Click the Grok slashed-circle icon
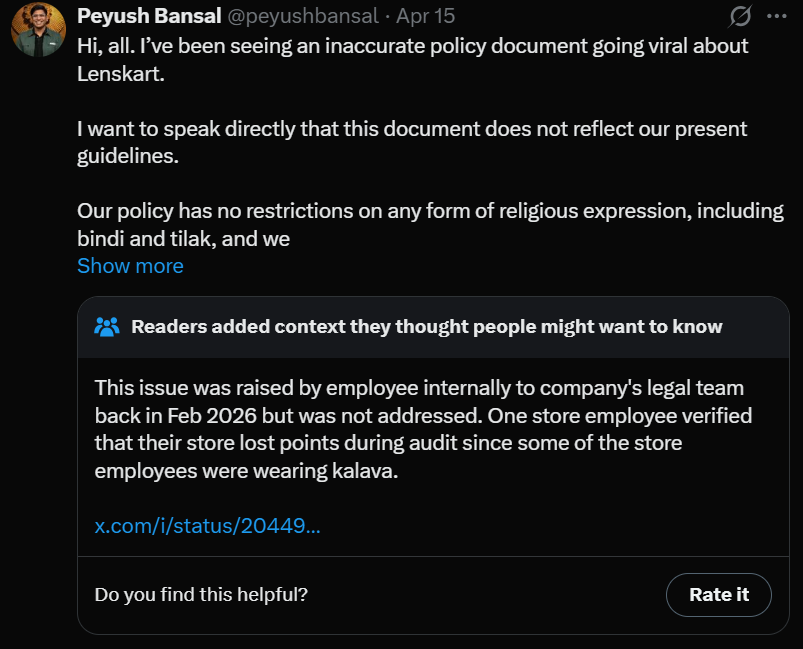803x649 pixels. 741,16
